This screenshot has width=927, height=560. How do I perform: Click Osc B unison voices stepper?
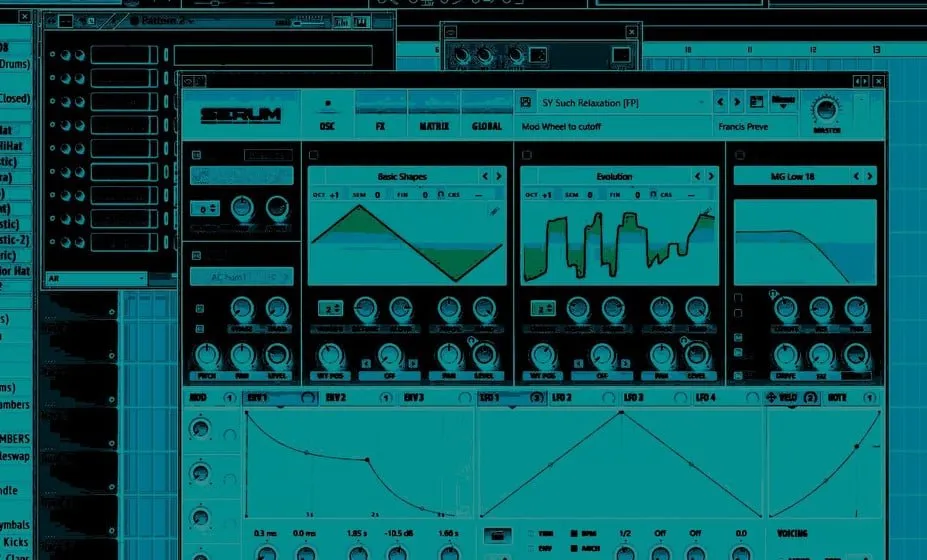543,309
